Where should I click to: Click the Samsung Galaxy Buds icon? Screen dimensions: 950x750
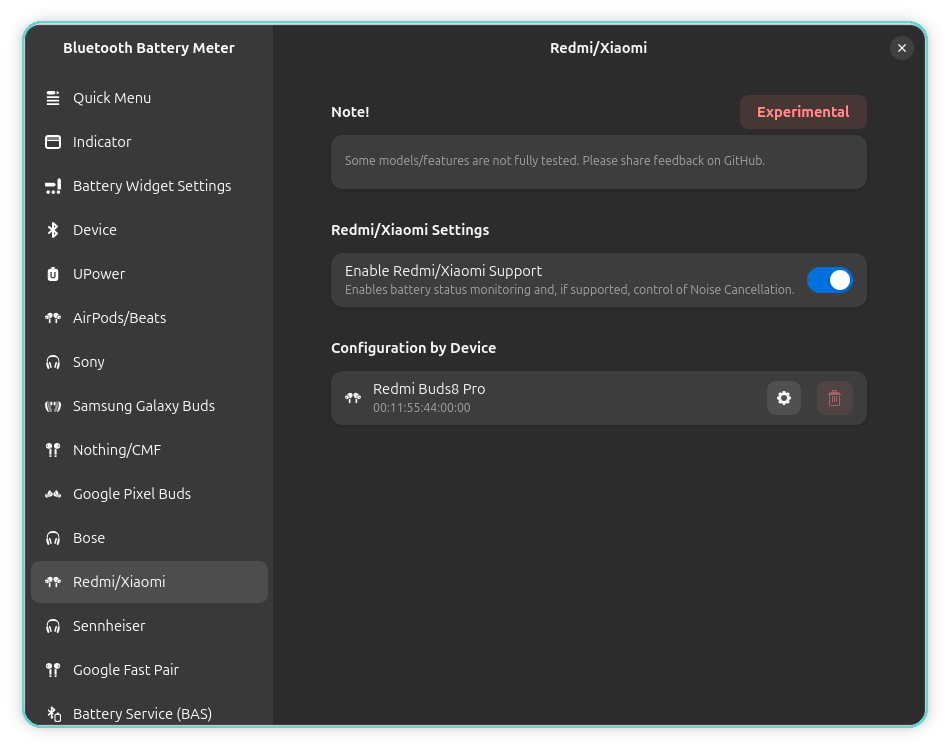53,406
